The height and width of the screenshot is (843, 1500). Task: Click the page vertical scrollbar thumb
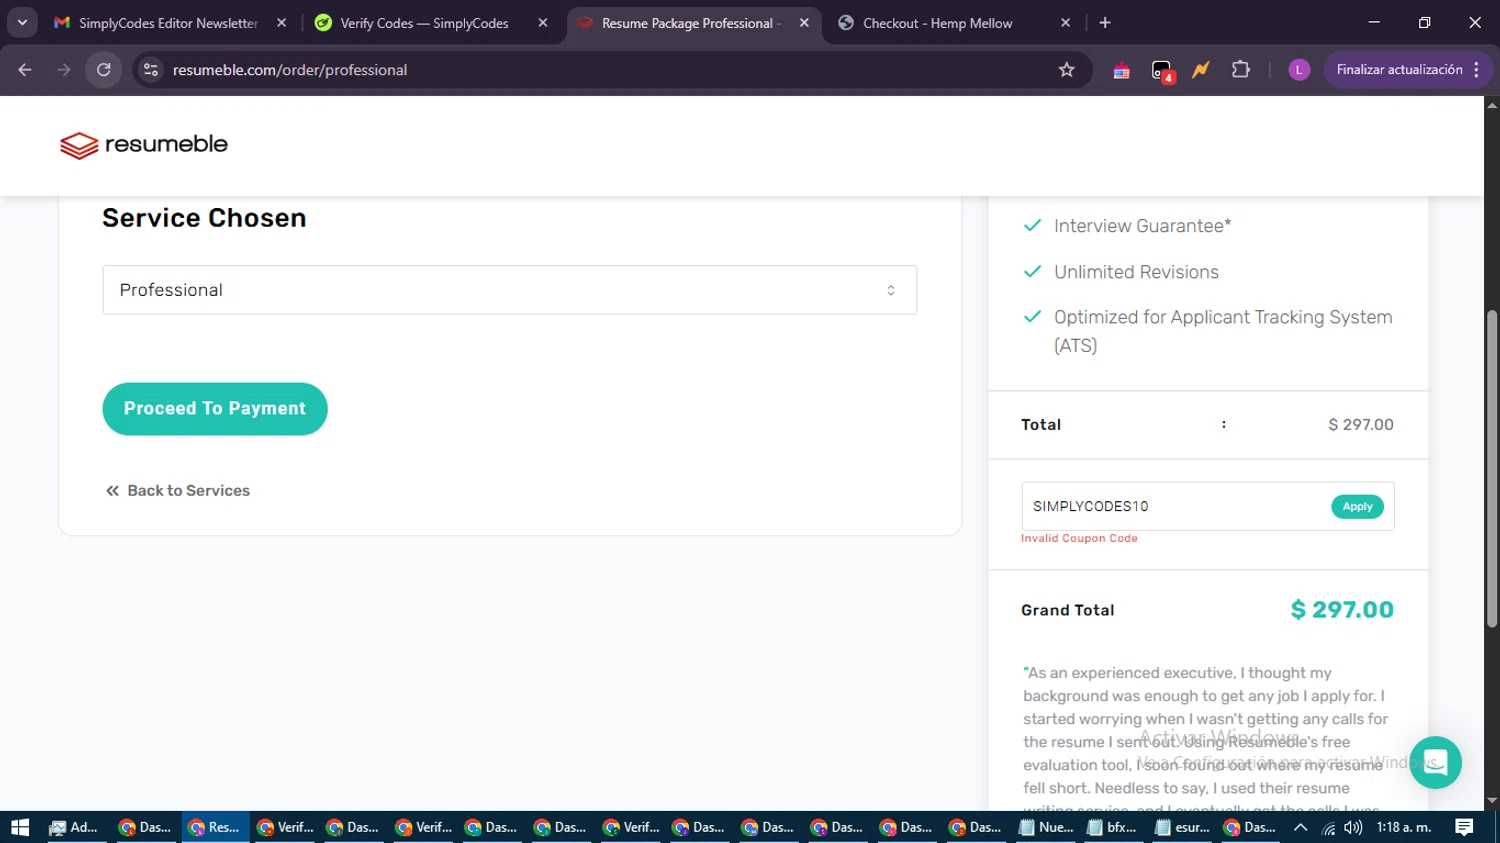1492,468
